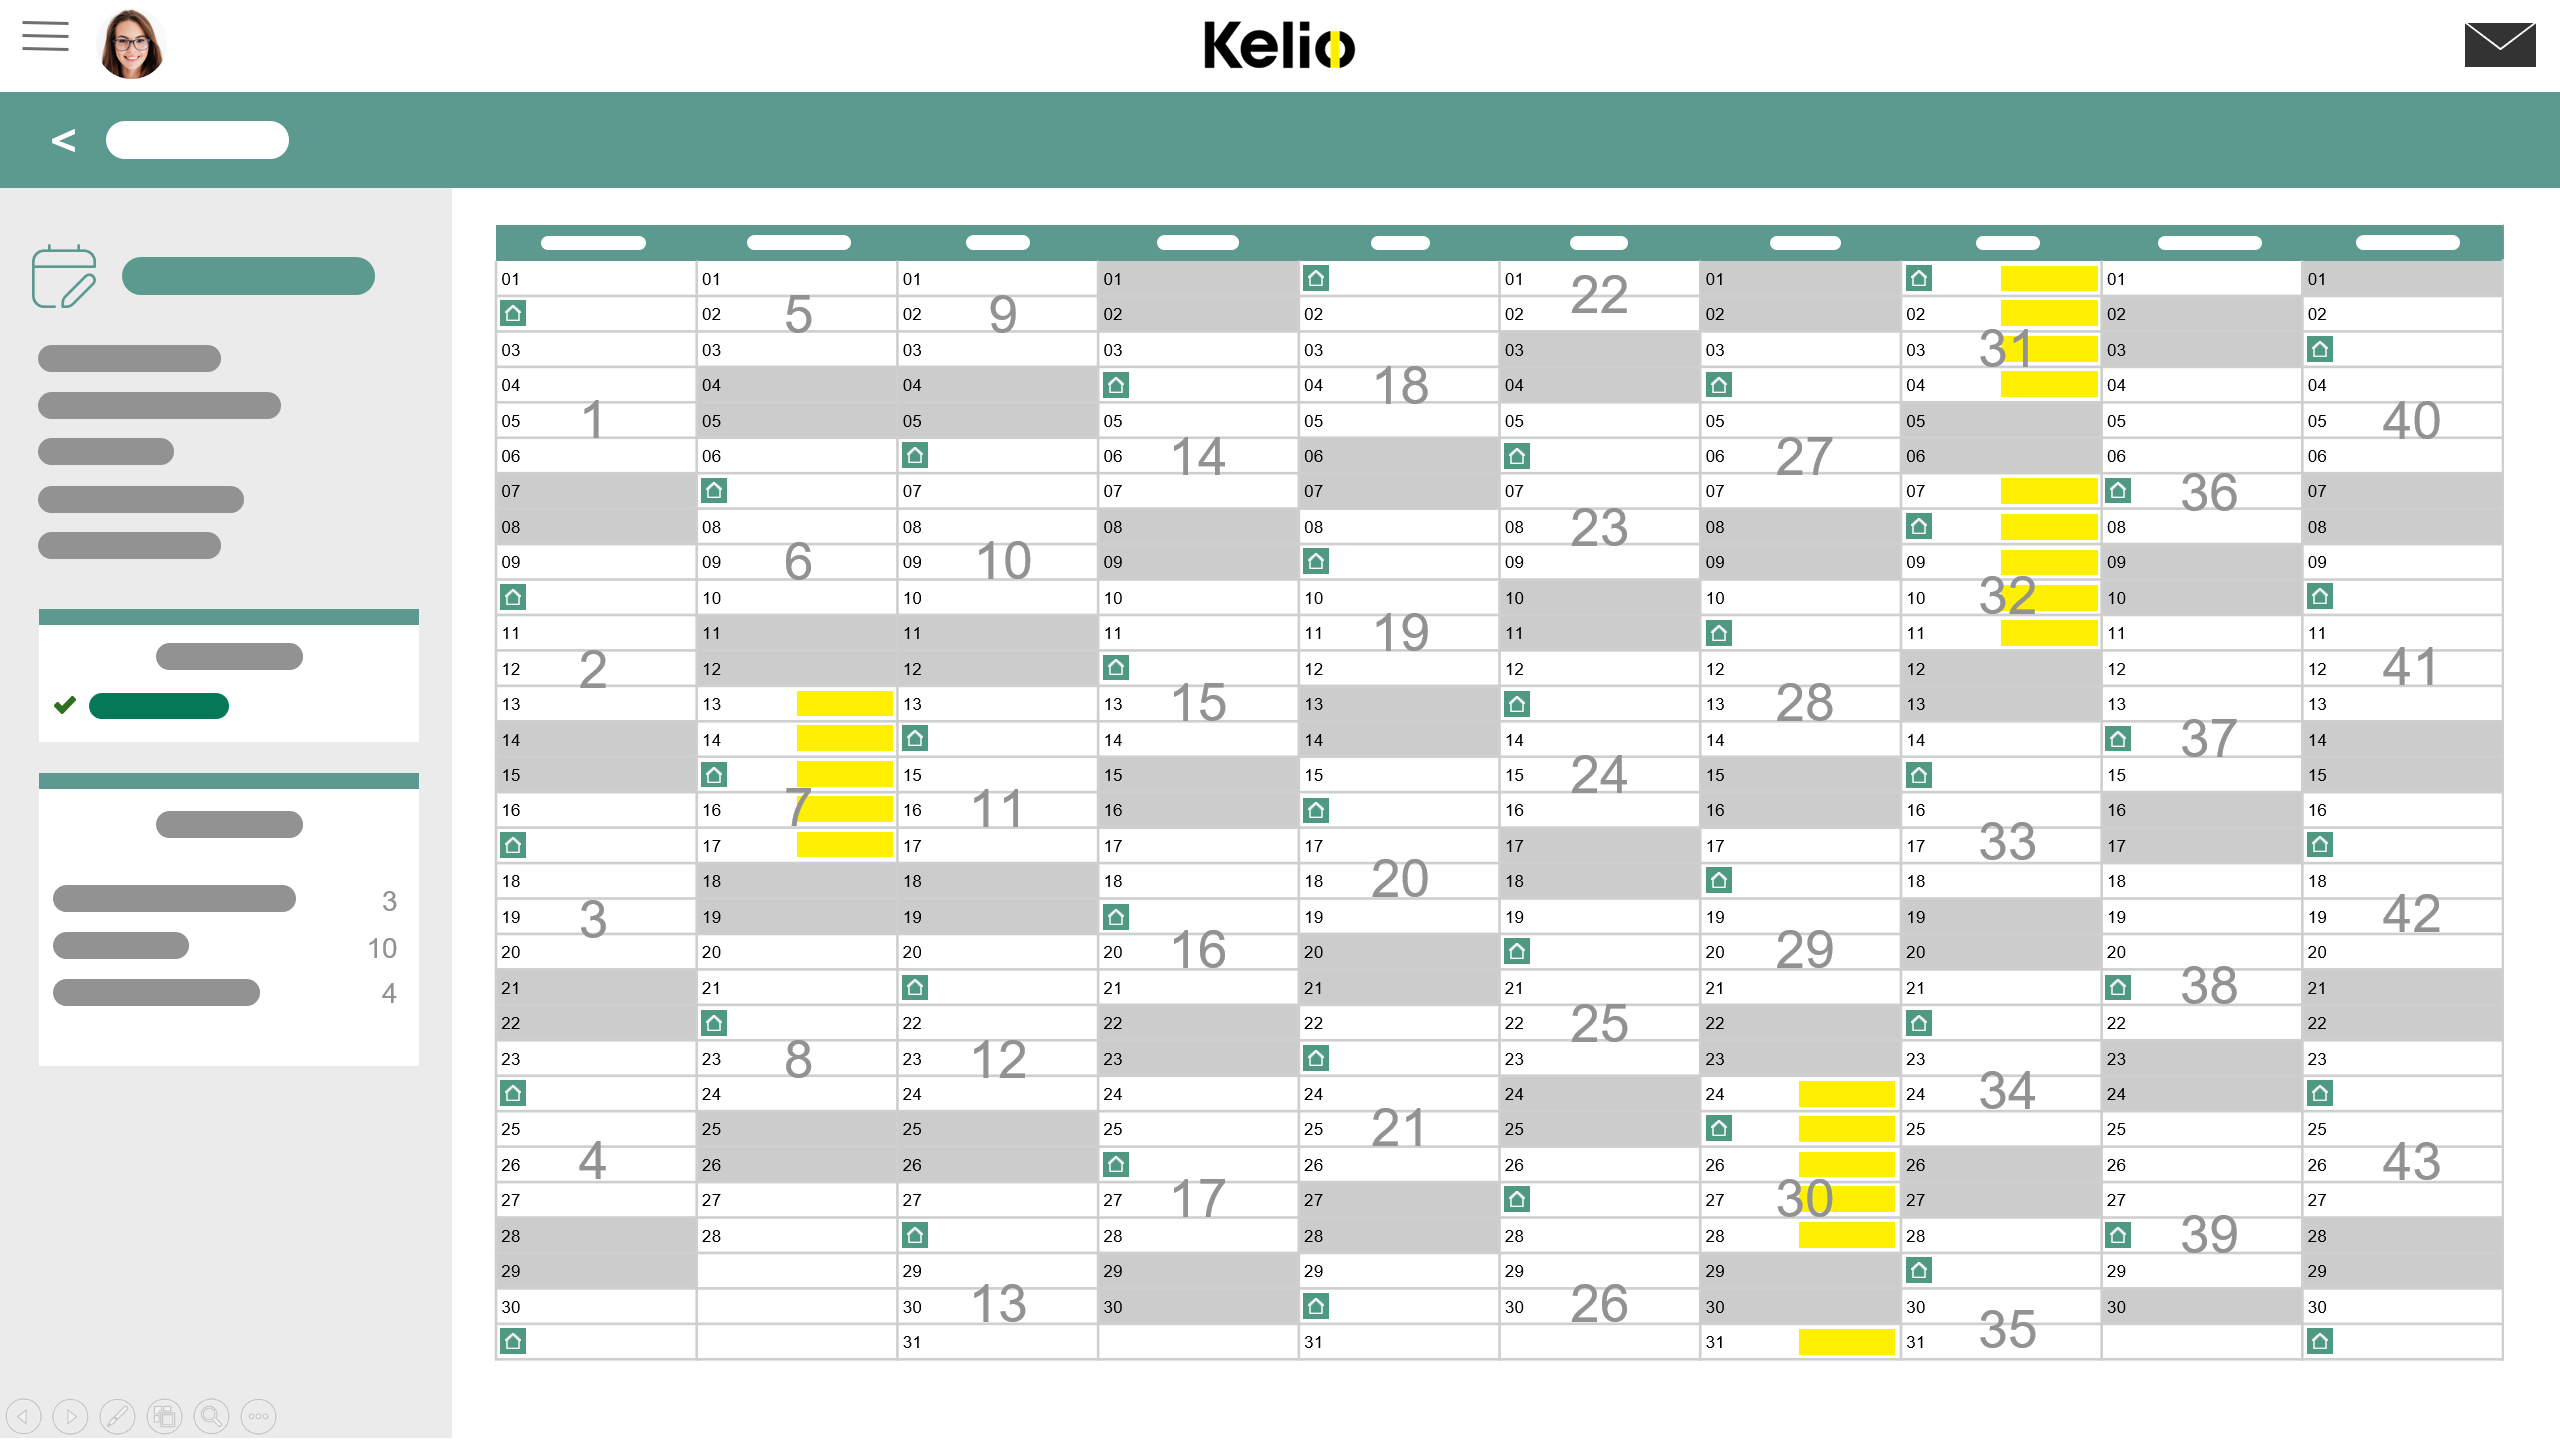Click the calendar edit icon in the sidebar
This screenshot has height=1440, width=2560.
pyautogui.click(x=66, y=277)
